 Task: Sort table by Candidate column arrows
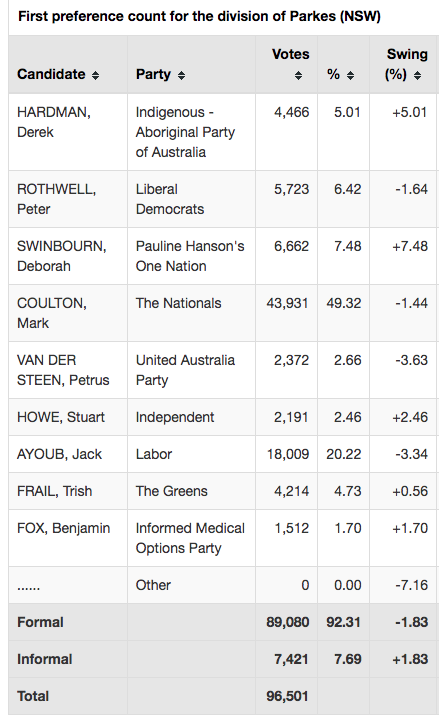click(95, 75)
